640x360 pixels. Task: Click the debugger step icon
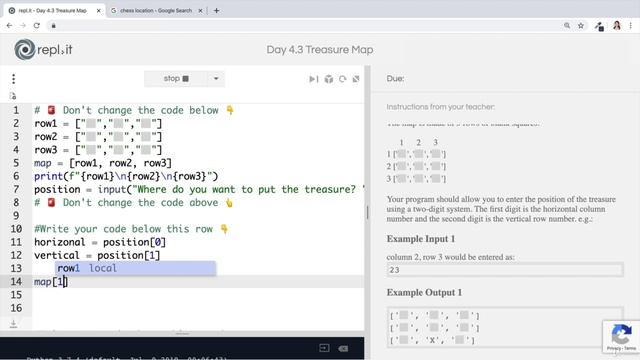[313, 79]
